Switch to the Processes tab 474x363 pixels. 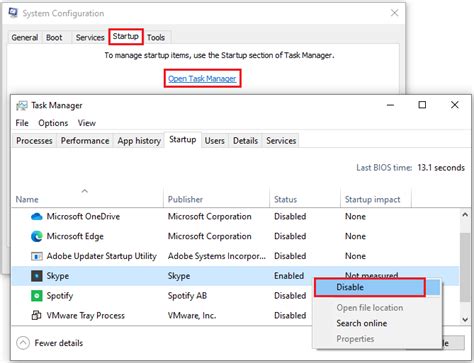tap(34, 141)
